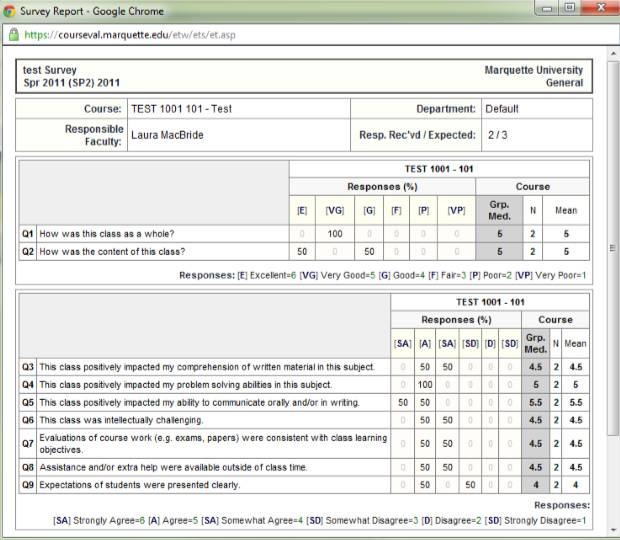Click the [E] column header

pos(302,210)
